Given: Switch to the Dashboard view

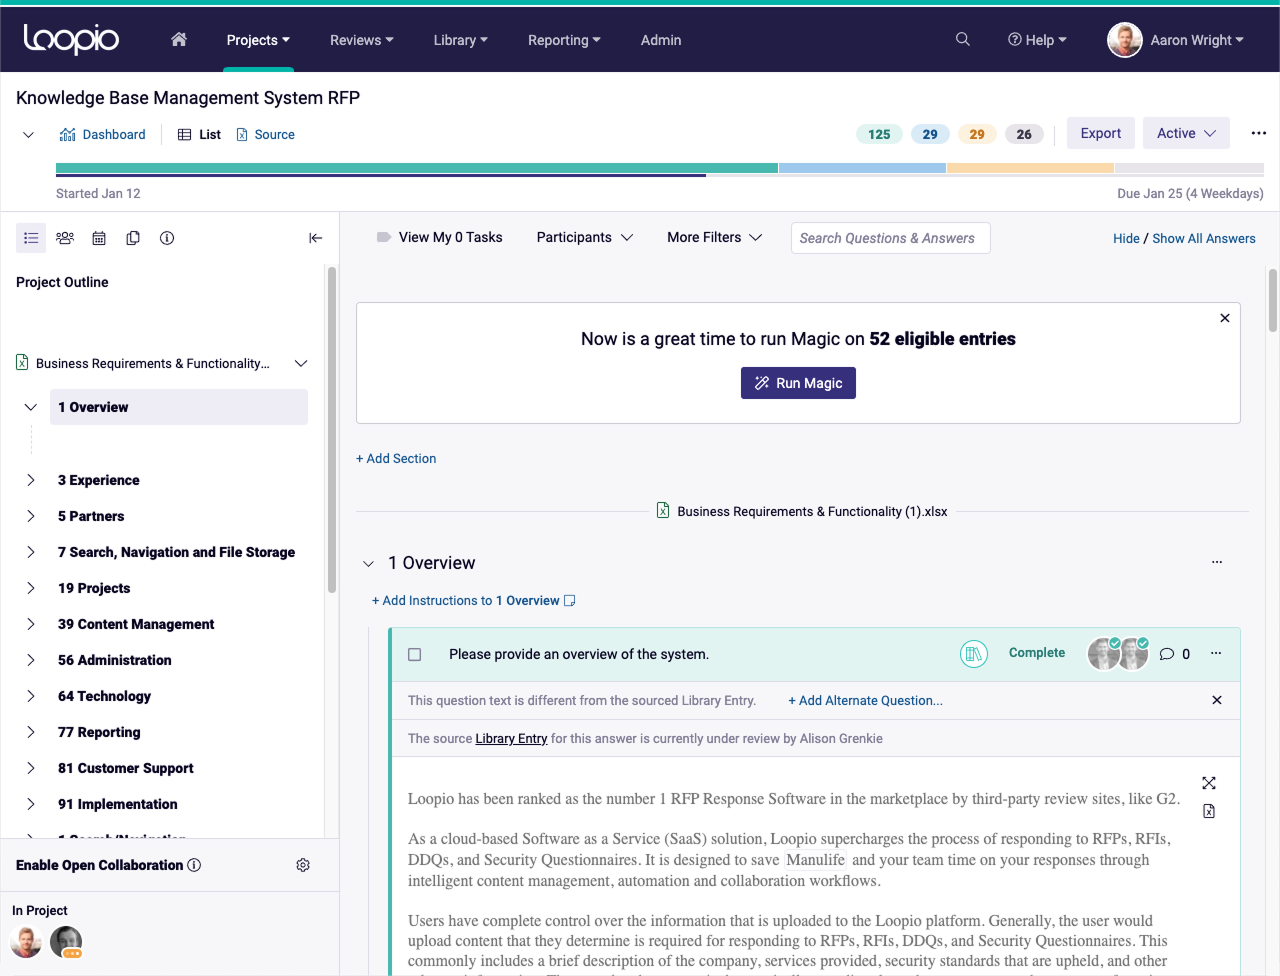Looking at the screenshot, I should [x=102, y=134].
